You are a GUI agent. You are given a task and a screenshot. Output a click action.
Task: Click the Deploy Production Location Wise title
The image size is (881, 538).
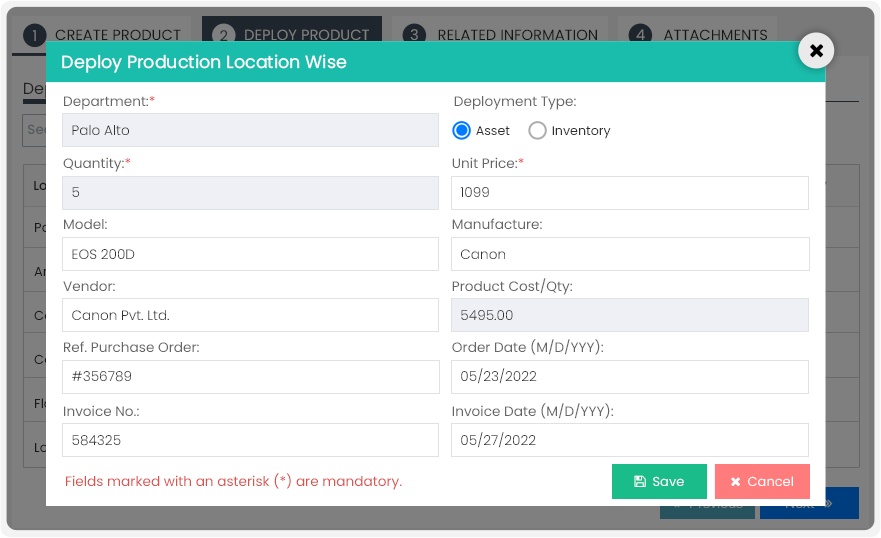coord(203,62)
